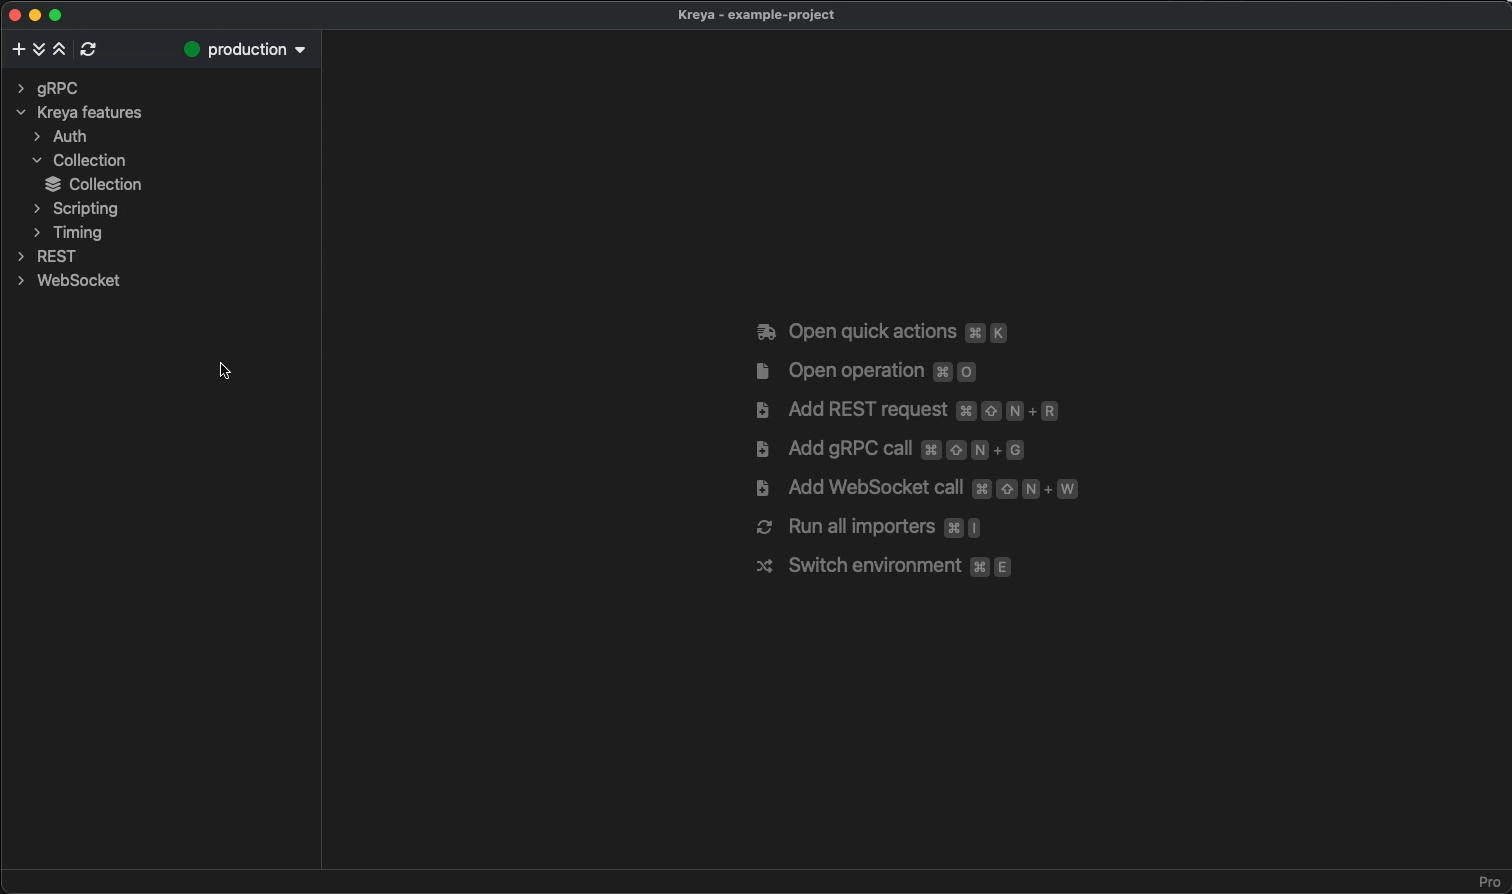Click the shuffle icon beside Switch environment
This screenshot has height=894, width=1512.
pyautogui.click(x=765, y=566)
